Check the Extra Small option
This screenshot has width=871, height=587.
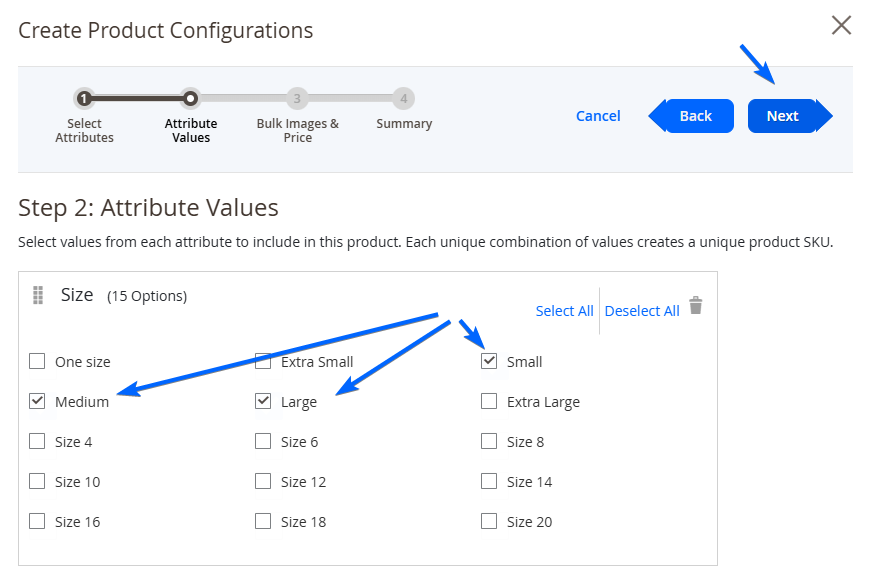(x=263, y=361)
